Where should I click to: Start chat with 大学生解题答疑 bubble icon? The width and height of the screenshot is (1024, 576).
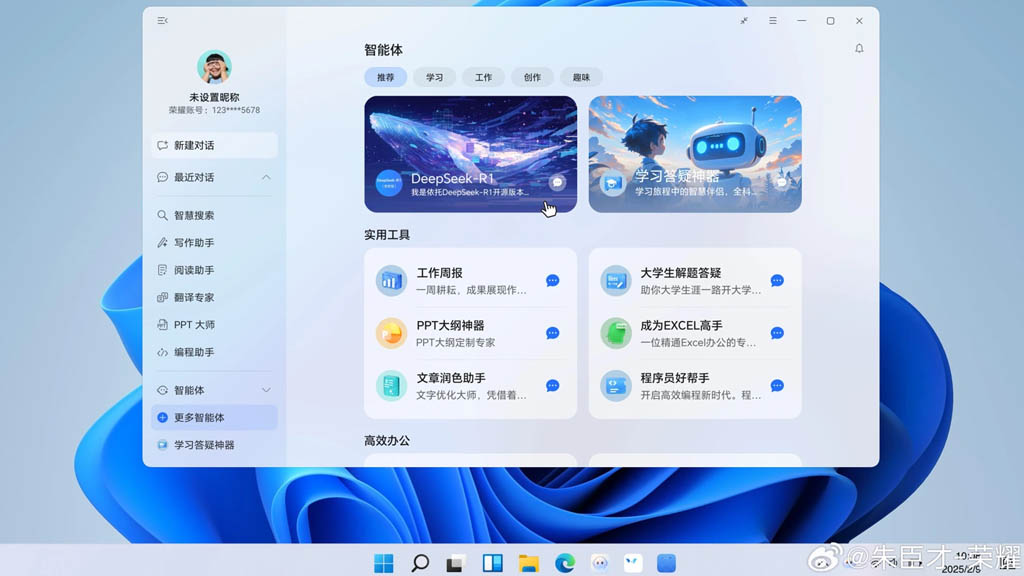click(777, 281)
